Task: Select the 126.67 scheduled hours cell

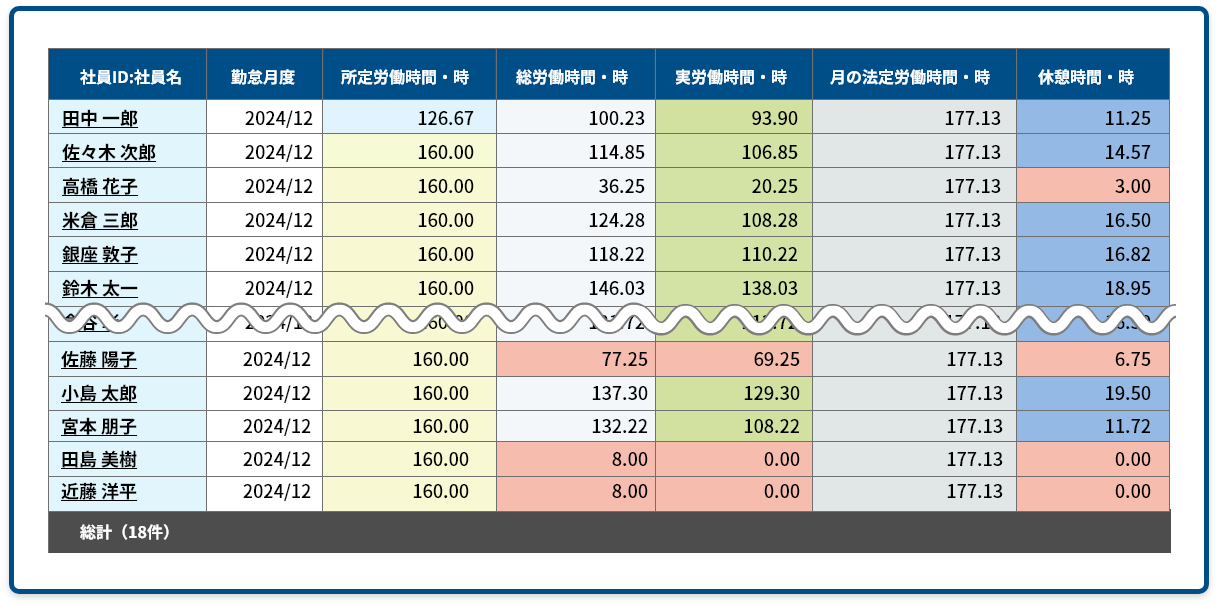Action: click(409, 119)
